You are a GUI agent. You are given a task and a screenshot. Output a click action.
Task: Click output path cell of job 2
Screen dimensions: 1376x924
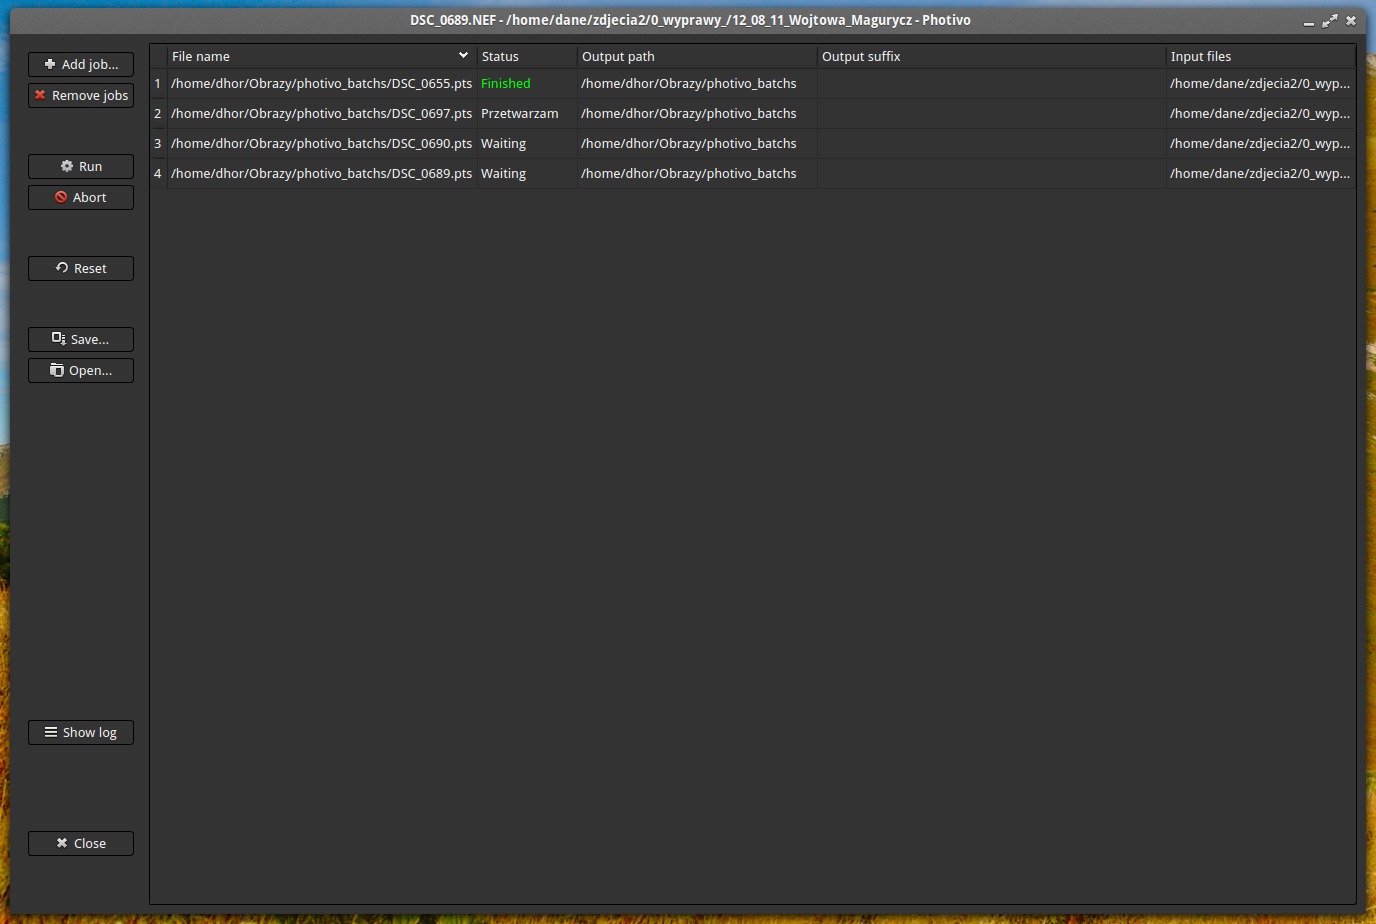696,114
